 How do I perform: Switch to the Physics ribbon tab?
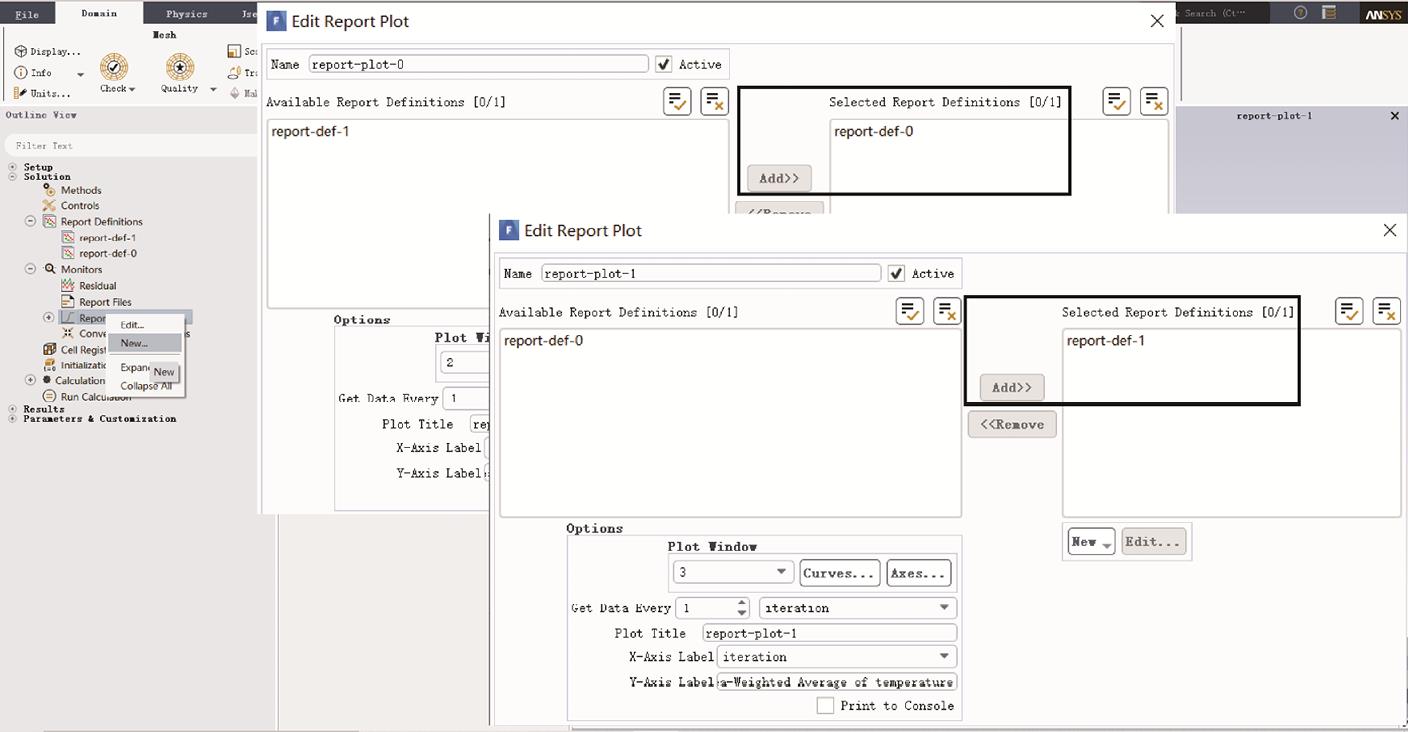(x=187, y=14)
